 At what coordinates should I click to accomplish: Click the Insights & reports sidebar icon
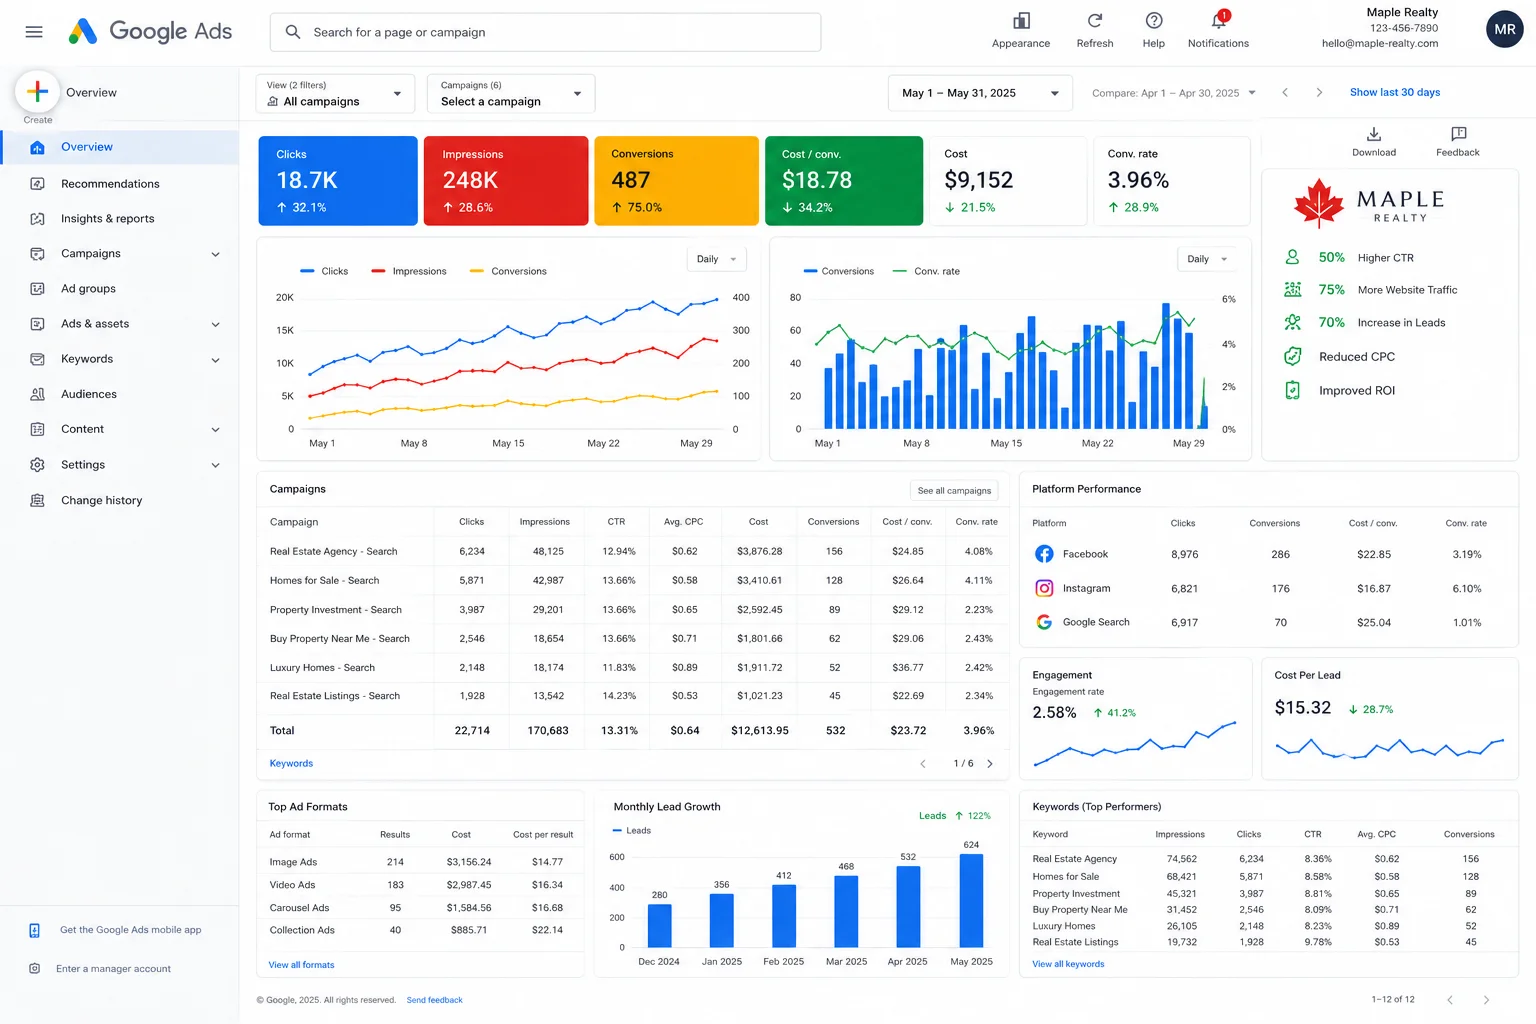click(37, 219)
